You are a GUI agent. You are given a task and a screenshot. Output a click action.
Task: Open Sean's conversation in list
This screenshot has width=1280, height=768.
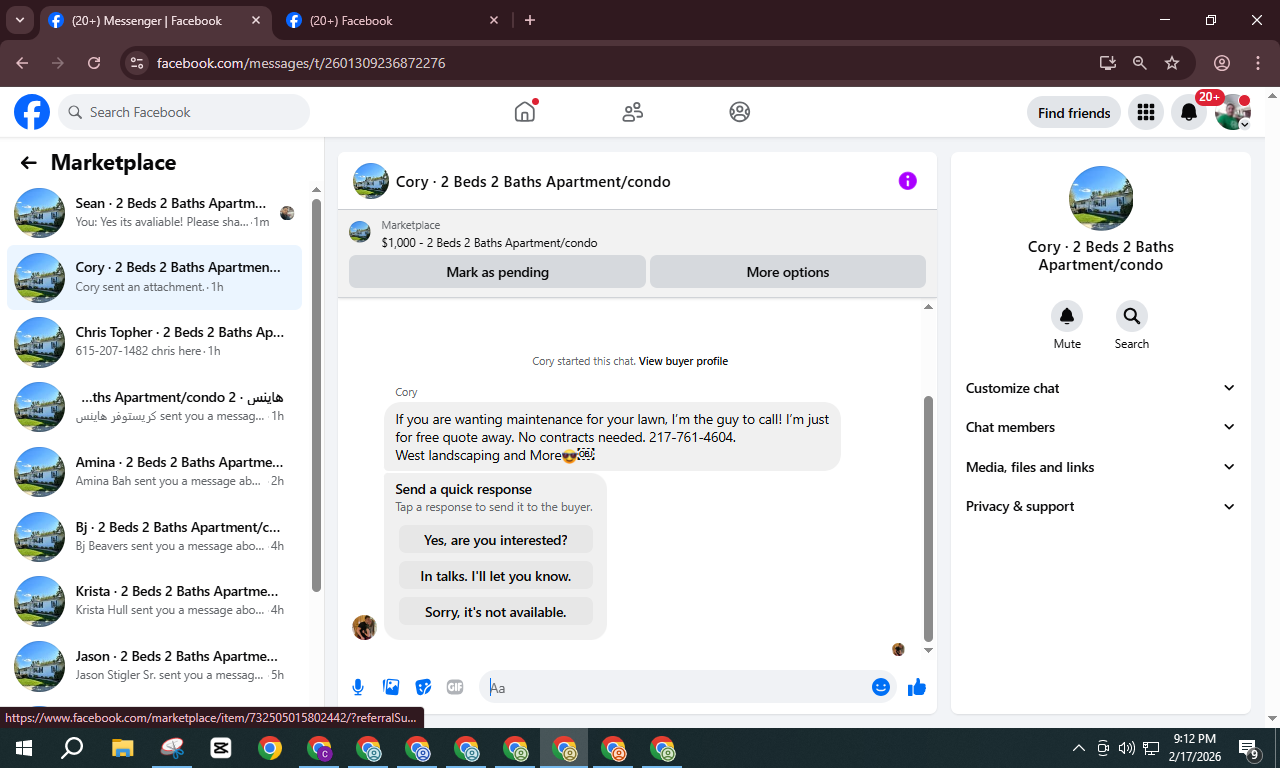[x=155, y=212]
